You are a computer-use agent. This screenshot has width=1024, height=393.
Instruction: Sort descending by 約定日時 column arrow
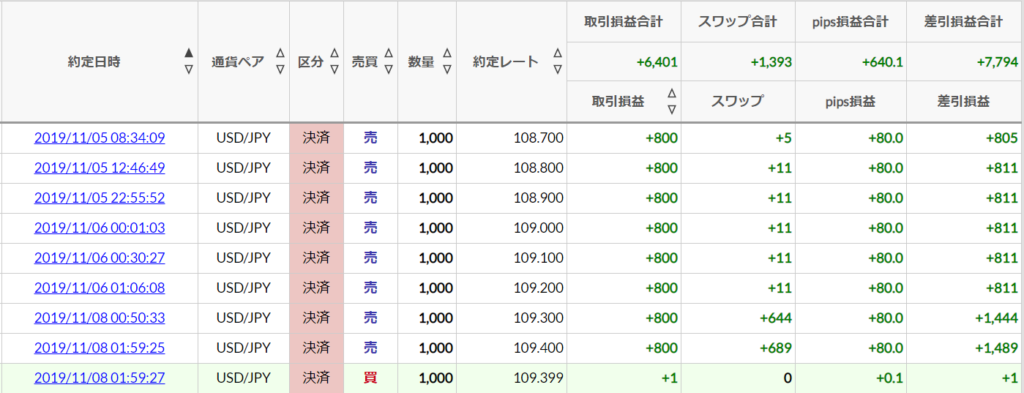[x=189, y=69]
